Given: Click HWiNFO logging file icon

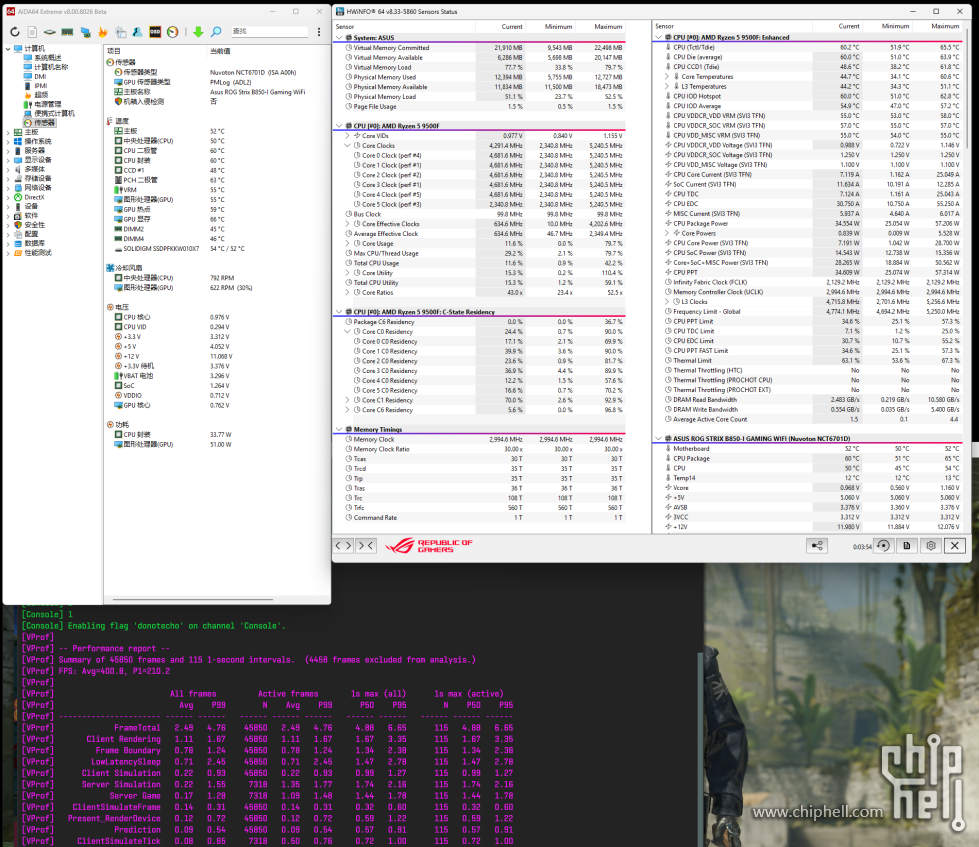Looking at the screenshot, I should (906, 545).
